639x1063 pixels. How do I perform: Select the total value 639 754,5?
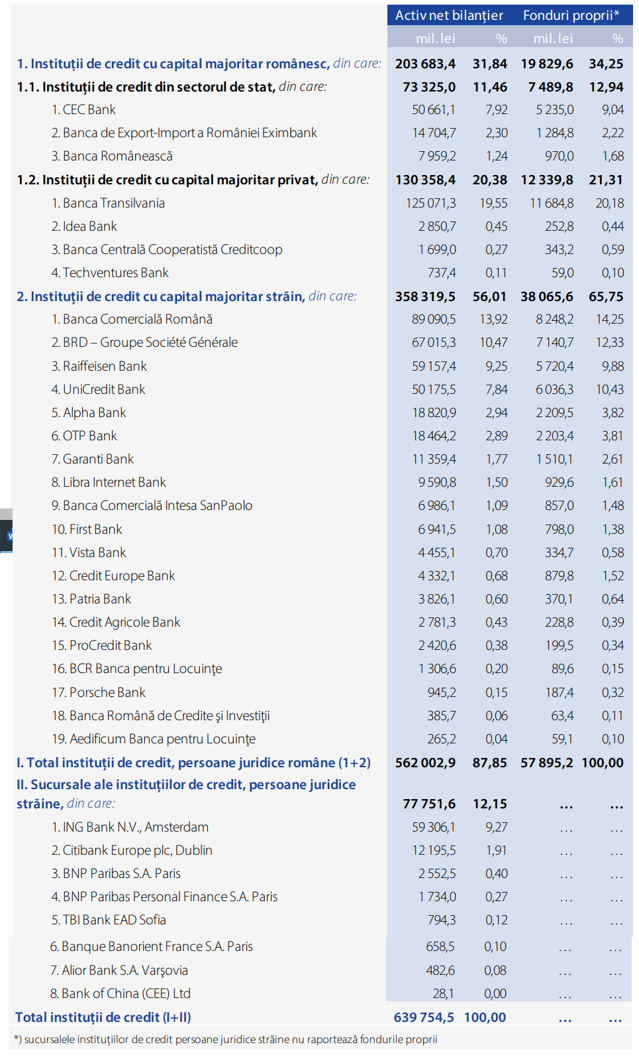click(424, 1017)
